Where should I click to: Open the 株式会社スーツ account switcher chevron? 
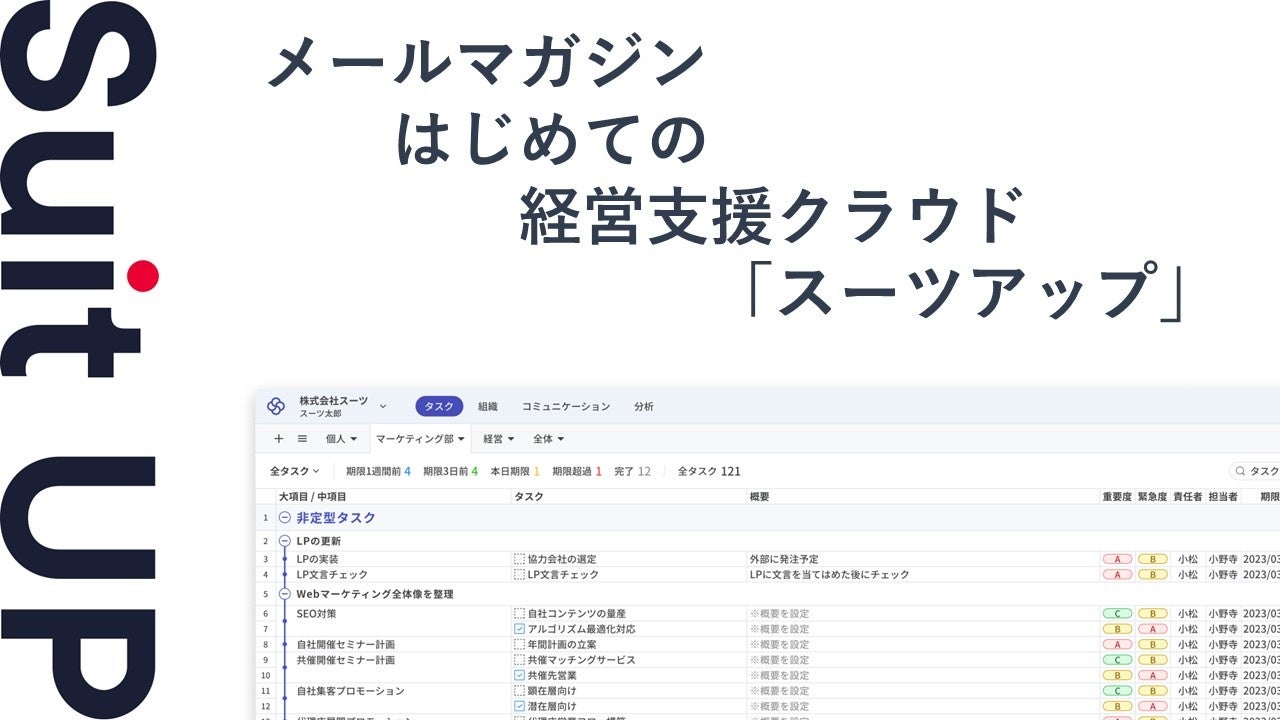[x=383, y=406]
